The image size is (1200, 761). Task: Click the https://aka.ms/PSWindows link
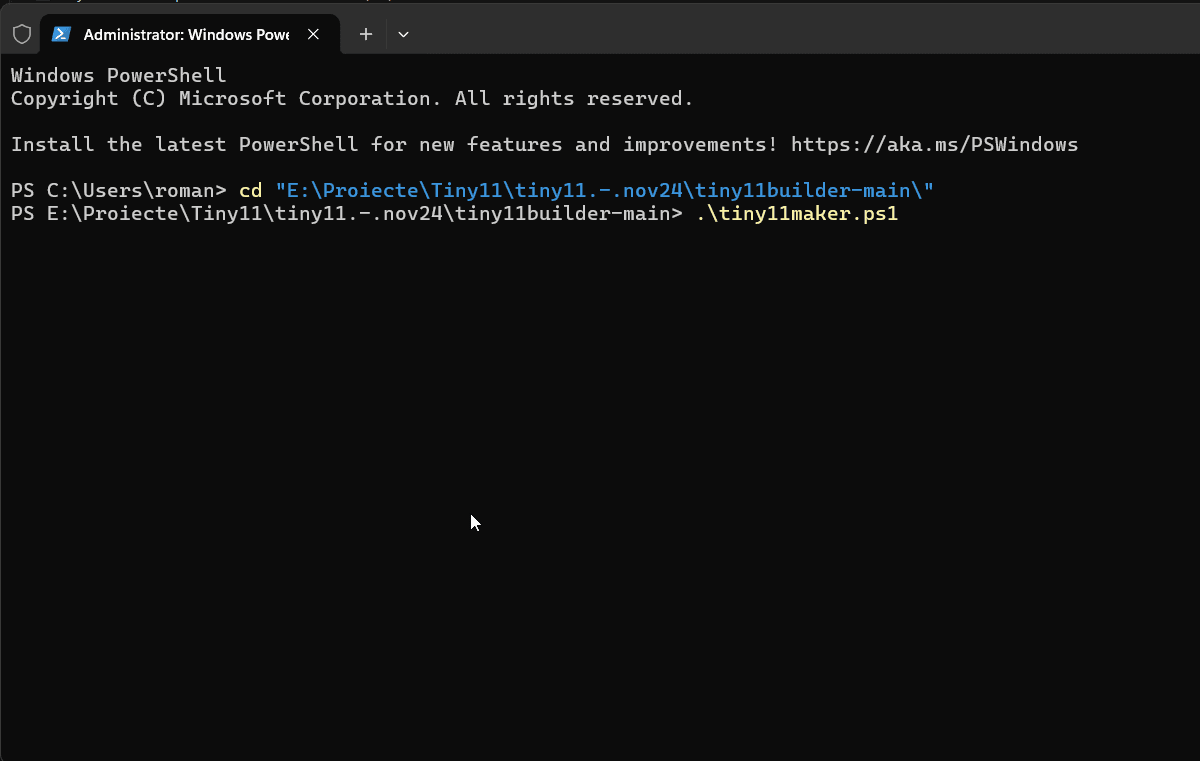[x=934, y=145]
